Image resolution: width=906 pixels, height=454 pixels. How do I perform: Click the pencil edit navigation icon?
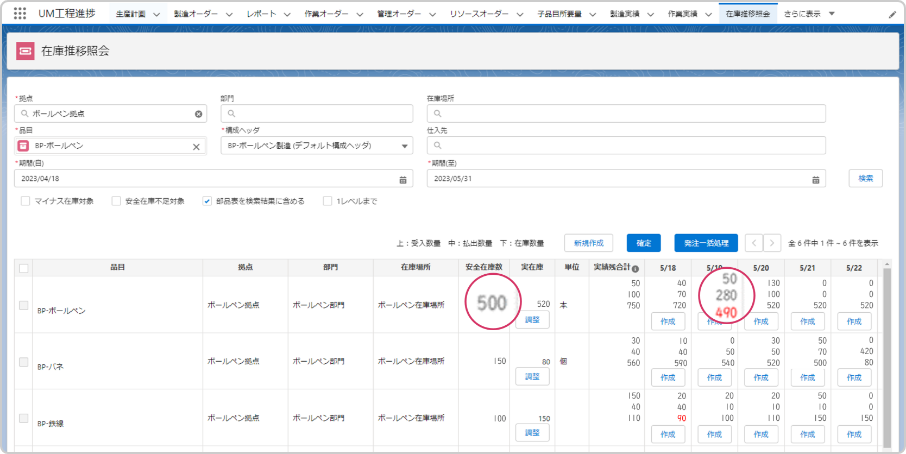[x=892, y=14]
